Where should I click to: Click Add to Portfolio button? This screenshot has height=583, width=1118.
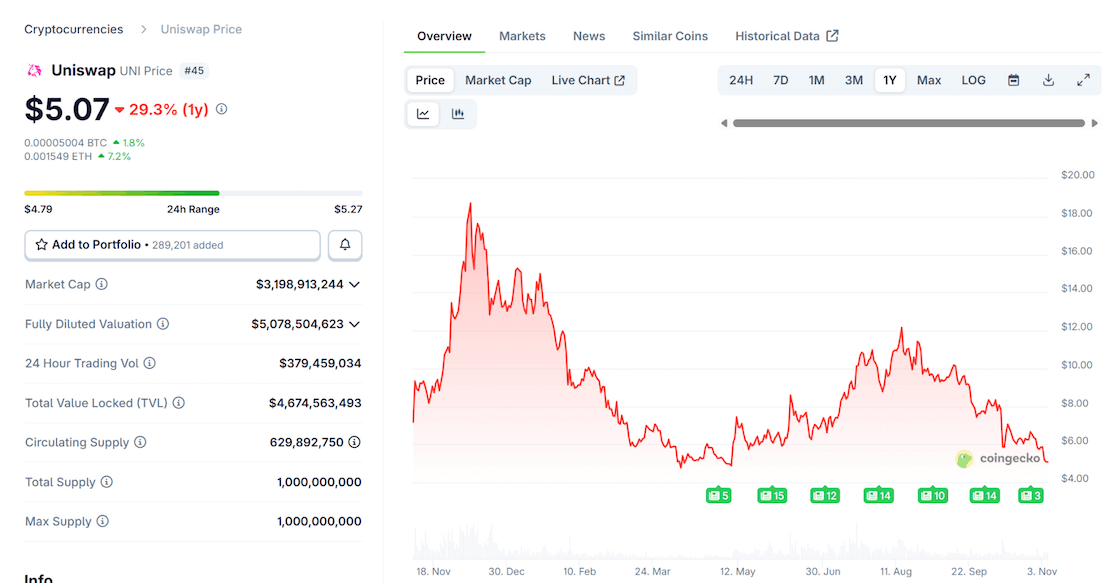172,245
